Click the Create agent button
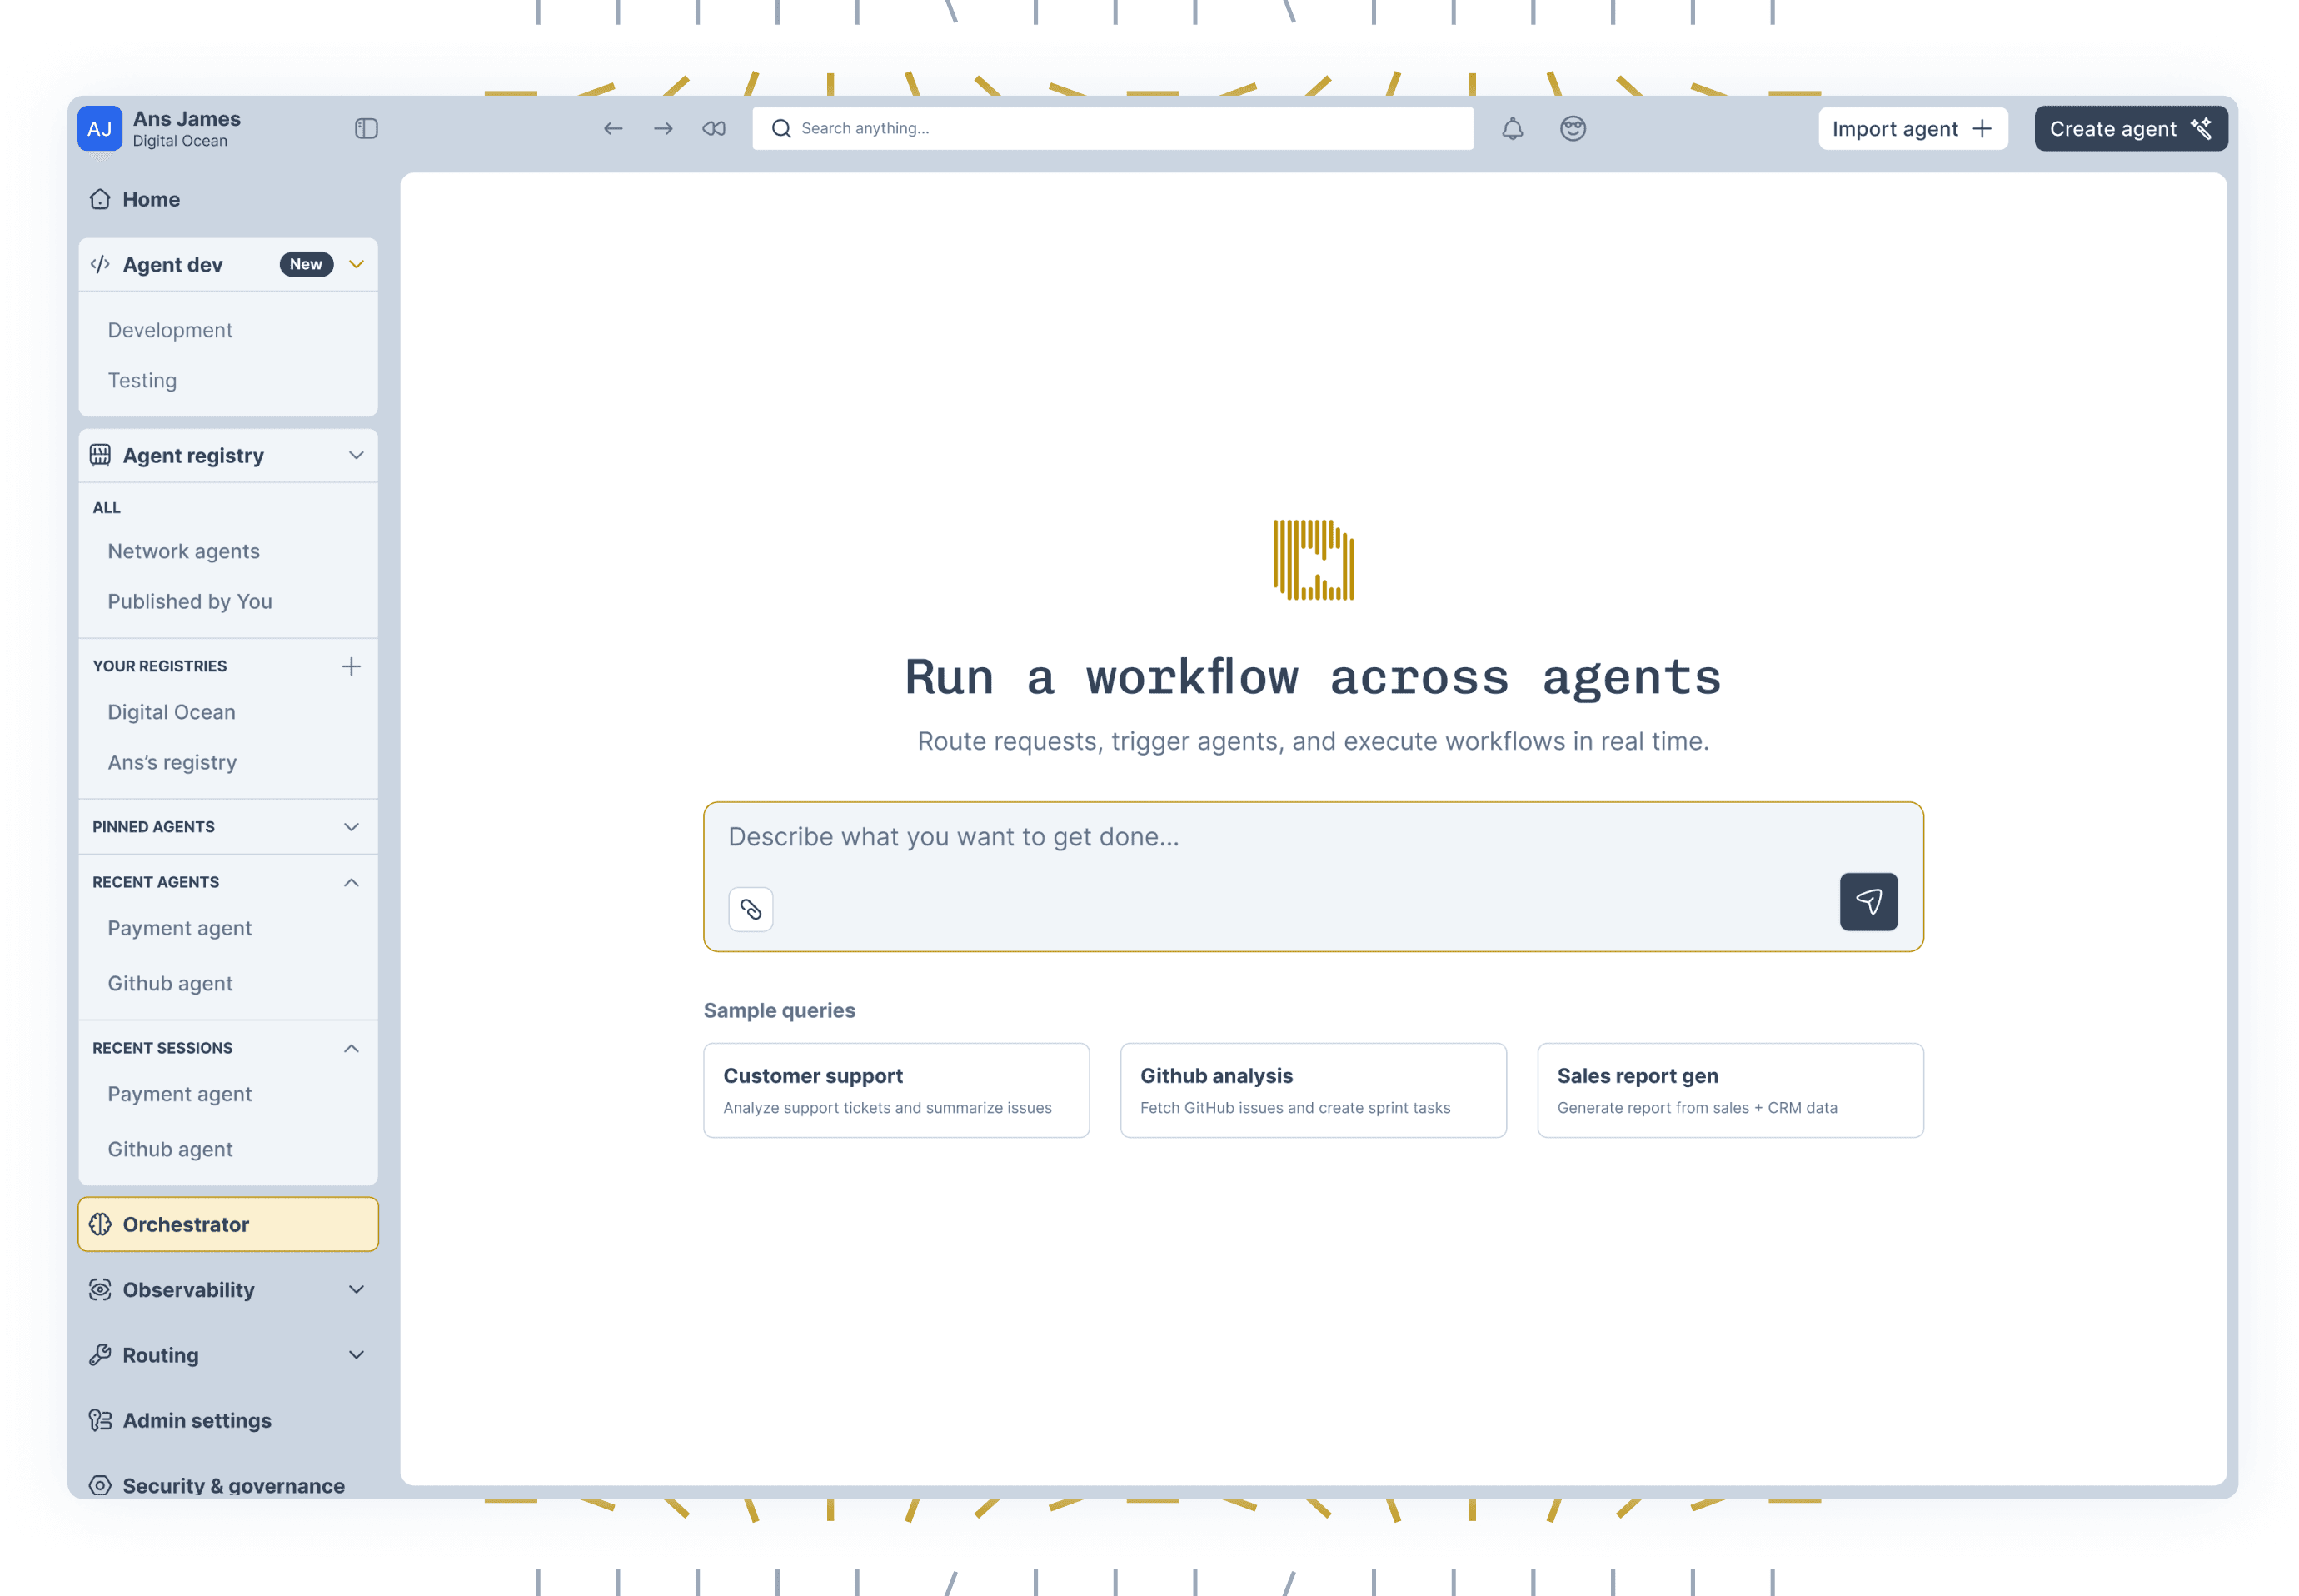 [2130, 128]
